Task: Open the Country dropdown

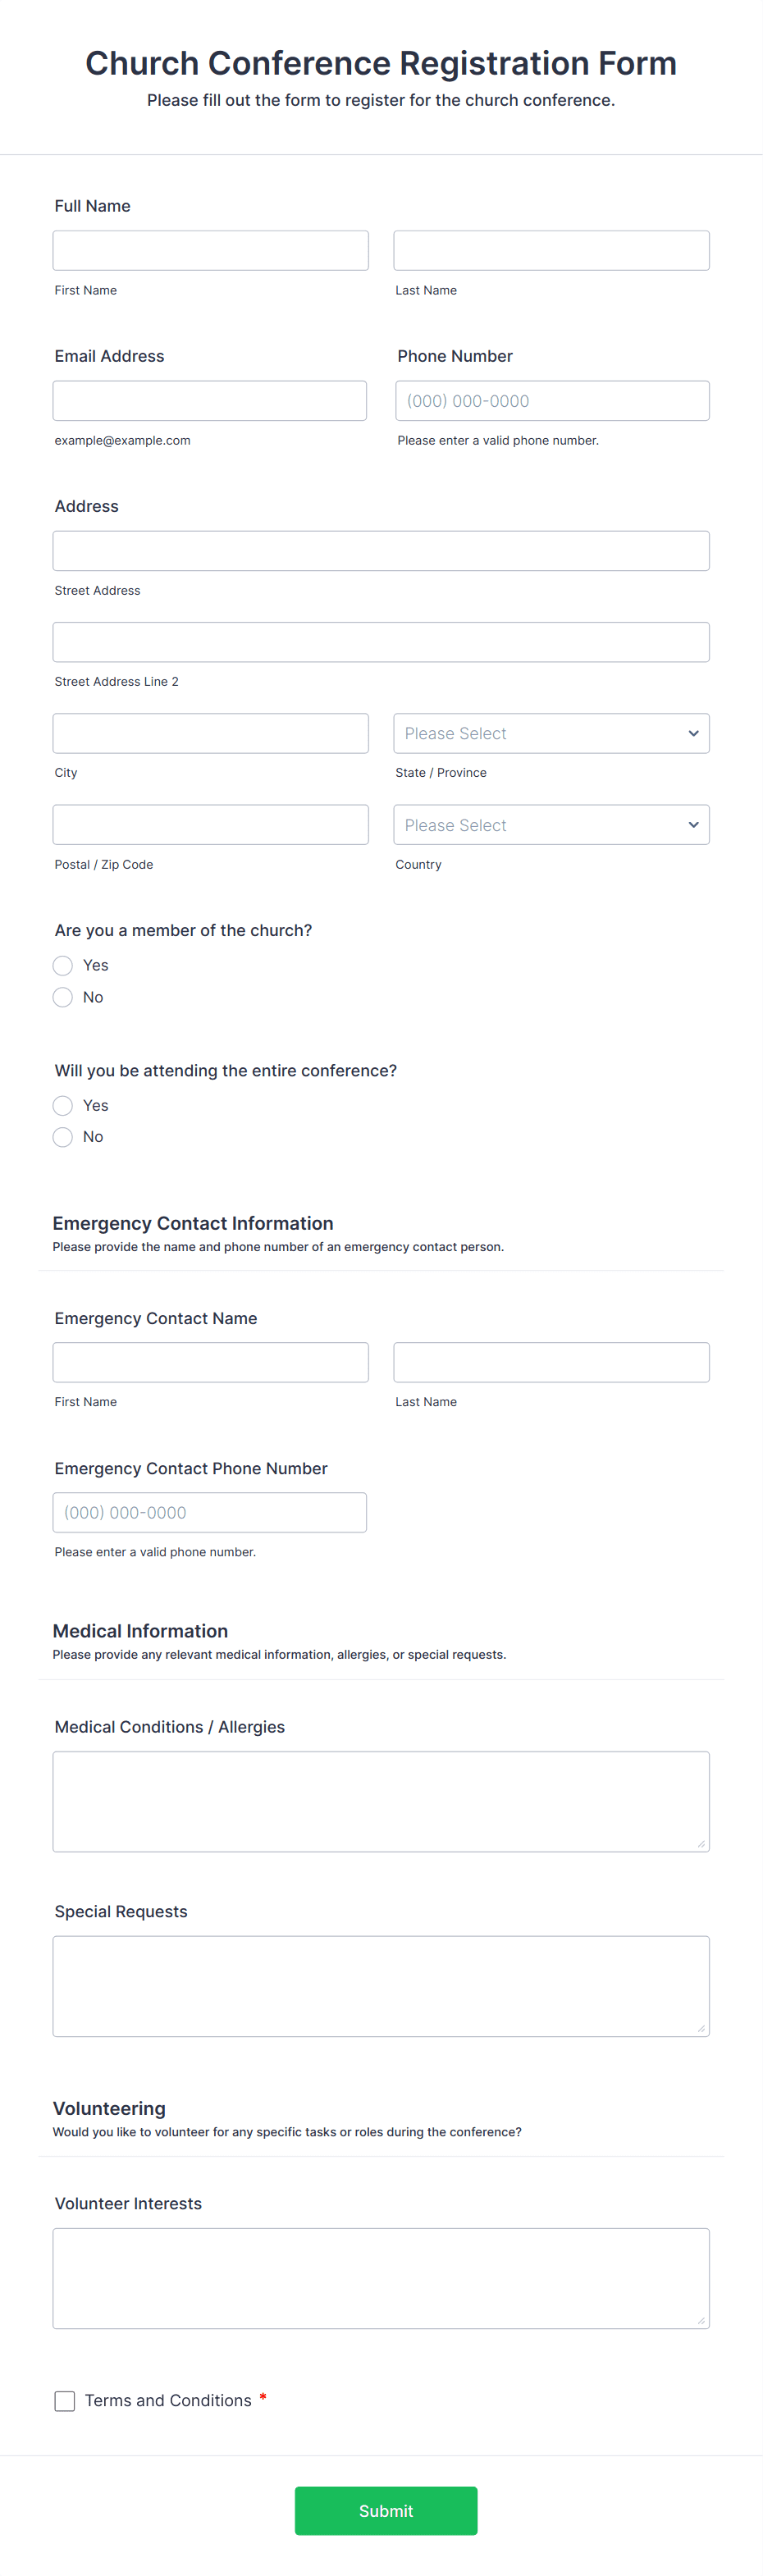Action: click(x=551, y=825)
